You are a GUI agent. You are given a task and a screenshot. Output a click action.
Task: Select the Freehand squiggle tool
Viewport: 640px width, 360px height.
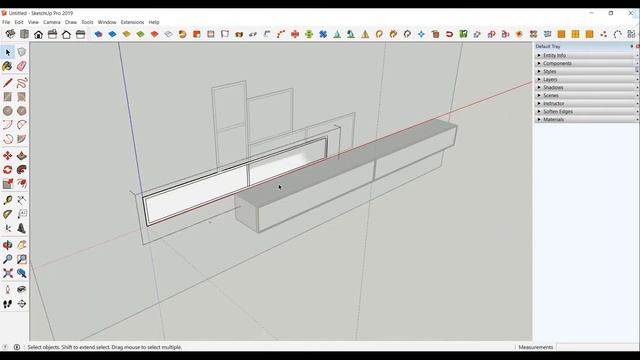tap(22, 83)
